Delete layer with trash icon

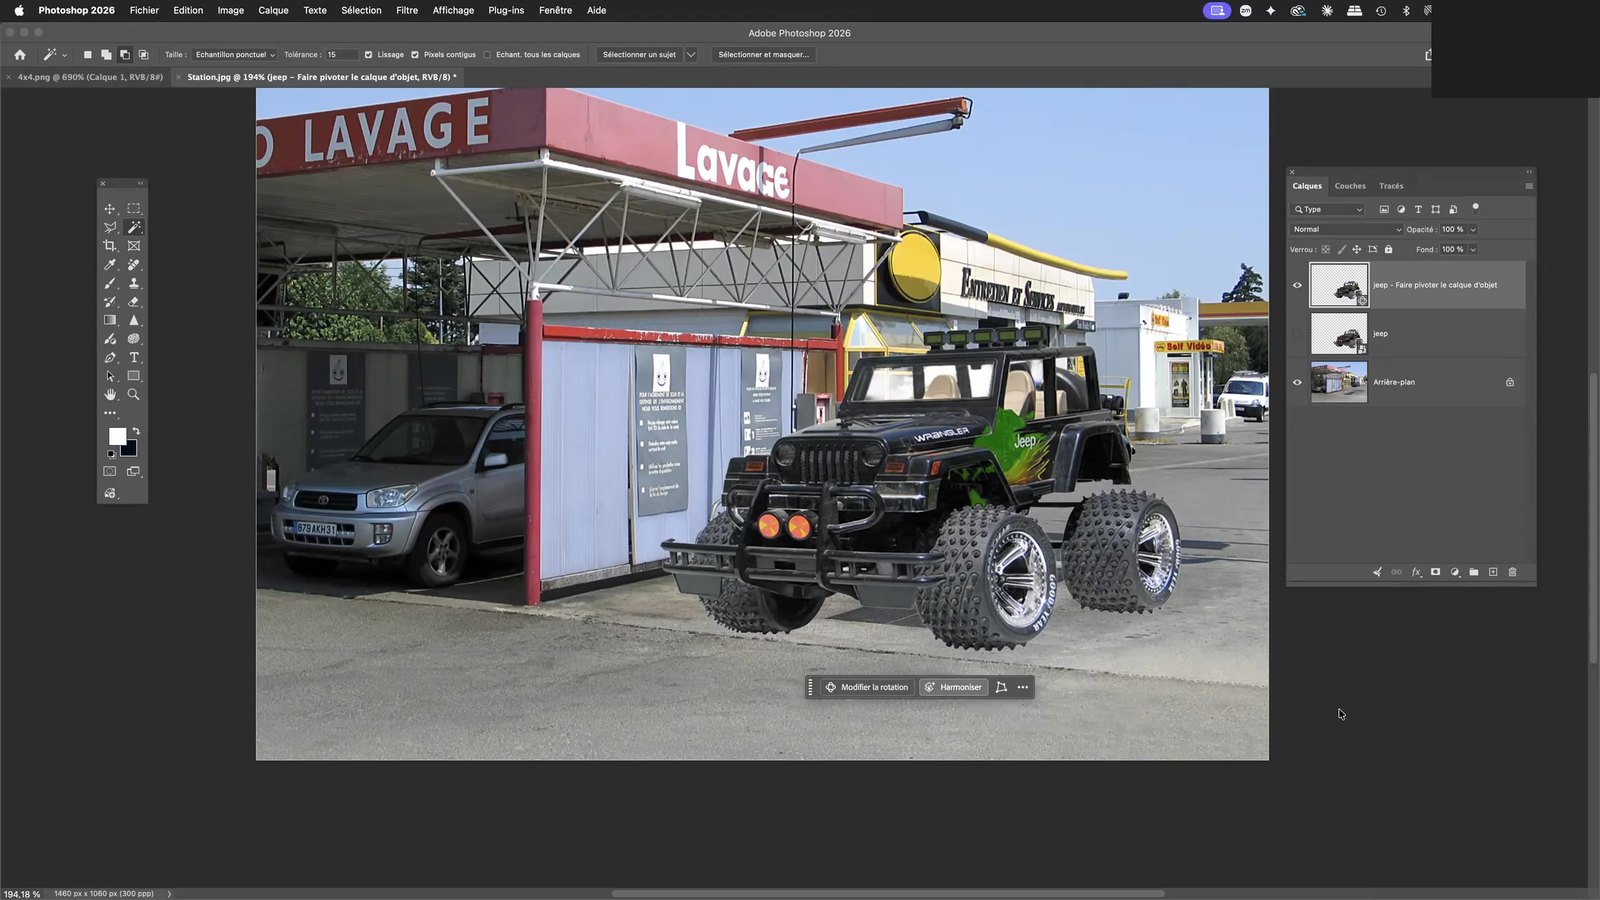tap(1512, 572)
